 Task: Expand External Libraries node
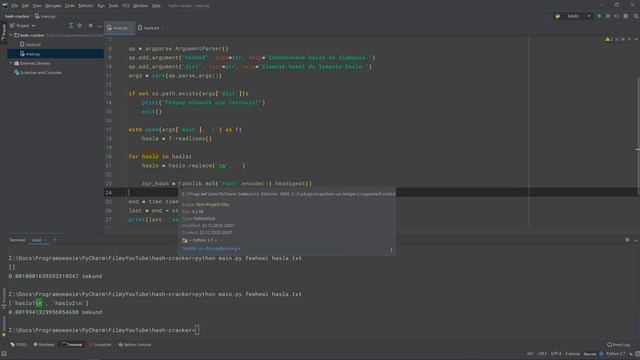coord(11,63)
